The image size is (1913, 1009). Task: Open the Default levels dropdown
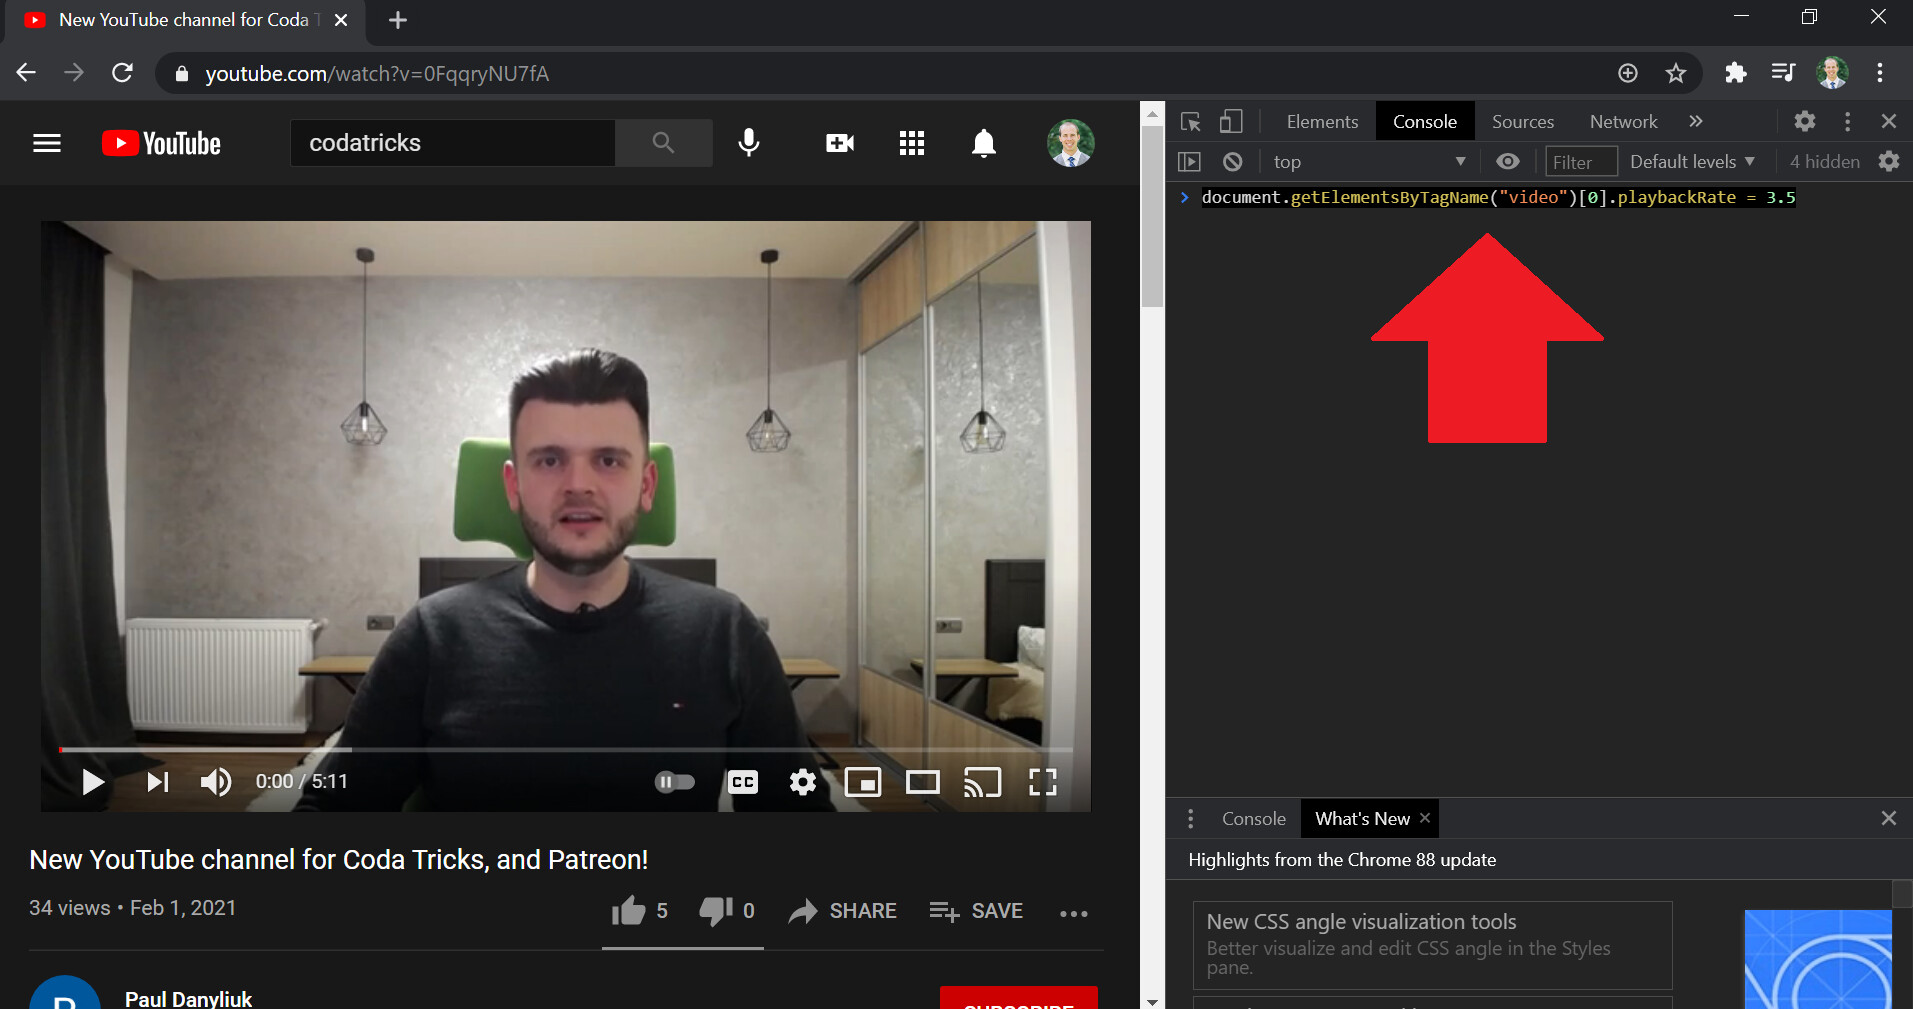[1692, 161]
